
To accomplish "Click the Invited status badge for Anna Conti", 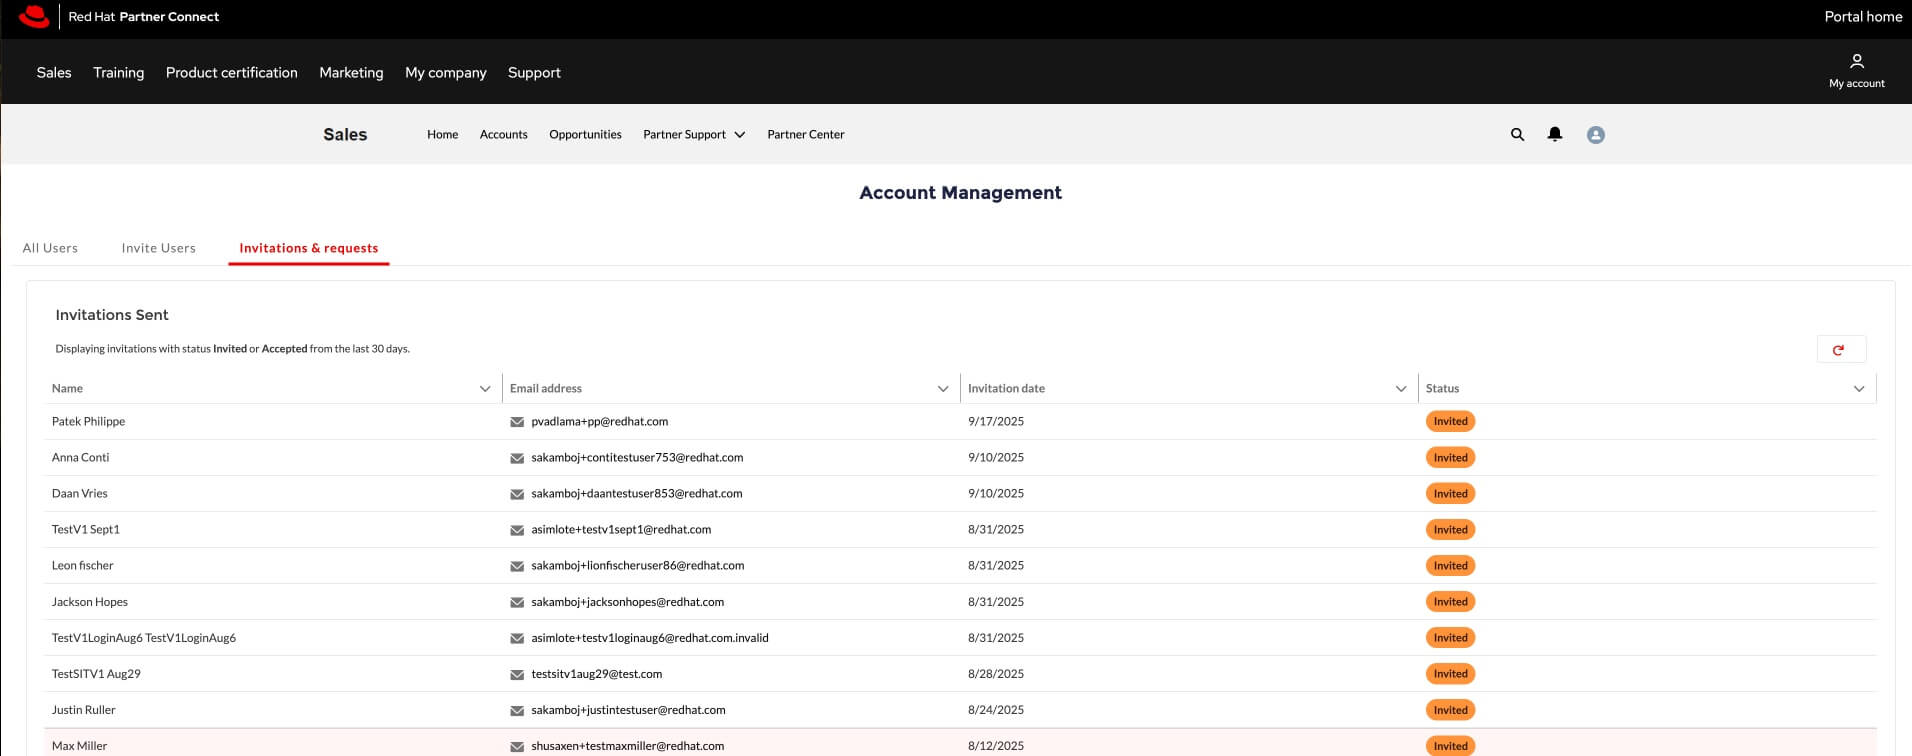I will [x=1450, y=458].
